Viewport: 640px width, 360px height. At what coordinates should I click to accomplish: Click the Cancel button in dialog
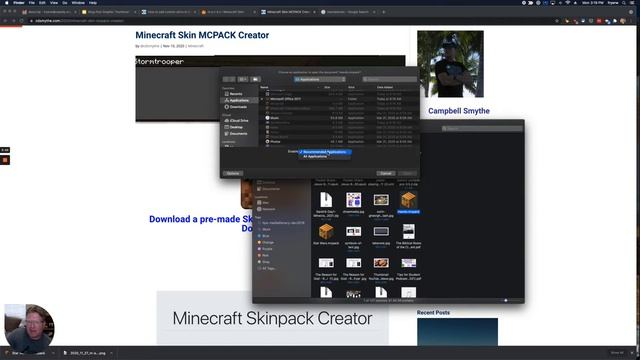click(386, 173)
